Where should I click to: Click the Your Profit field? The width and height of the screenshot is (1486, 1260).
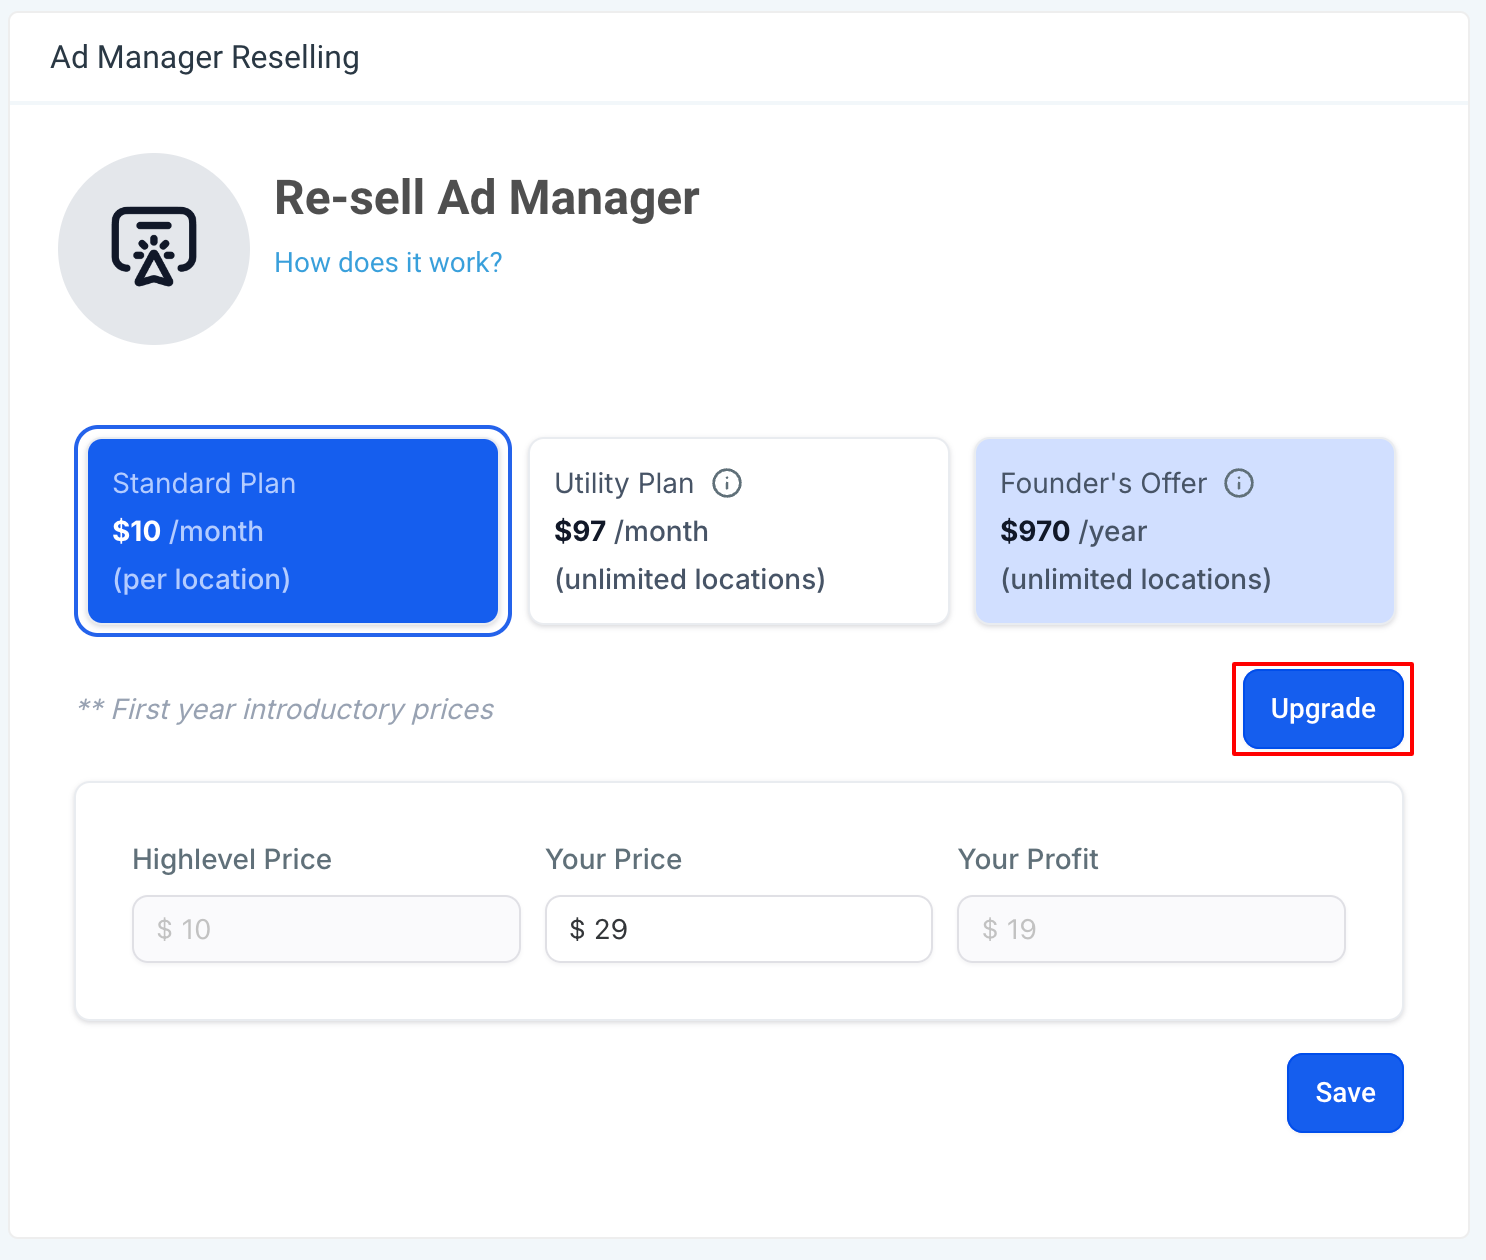coord(1151,929)
